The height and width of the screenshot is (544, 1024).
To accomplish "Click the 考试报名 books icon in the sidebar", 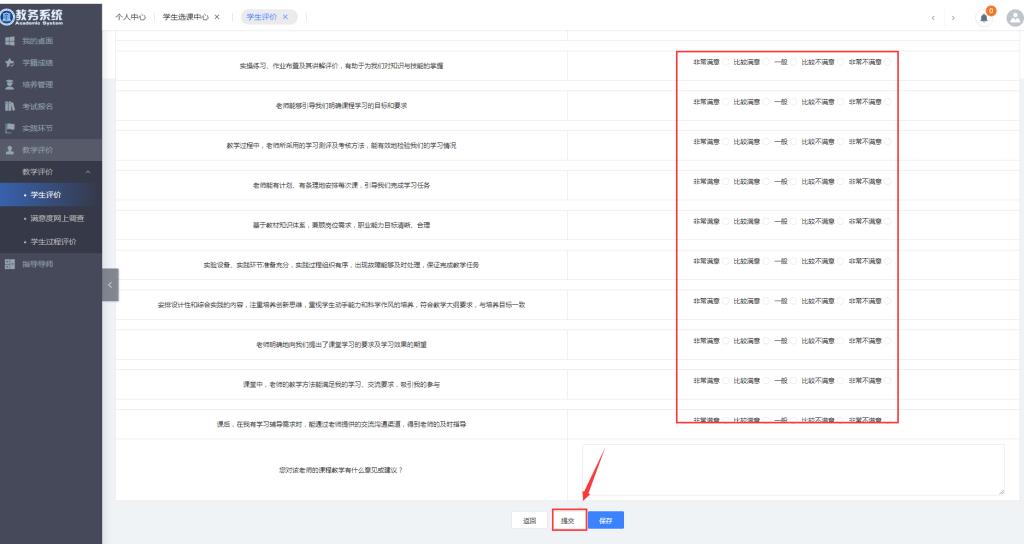I will (x=11, y=107).
